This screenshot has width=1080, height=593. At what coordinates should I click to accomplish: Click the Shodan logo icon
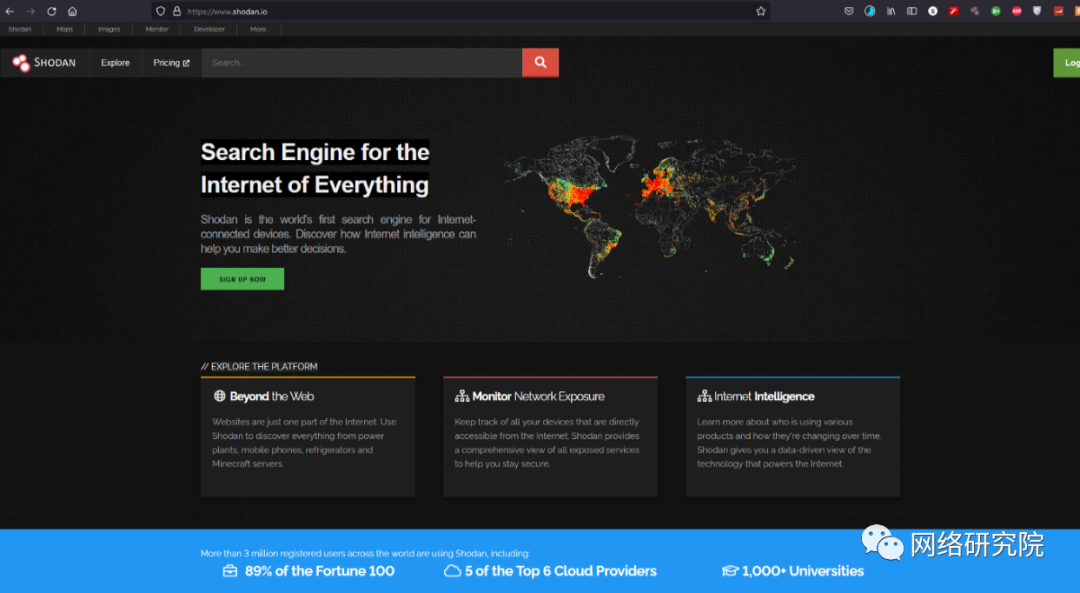tap(21, 63)
